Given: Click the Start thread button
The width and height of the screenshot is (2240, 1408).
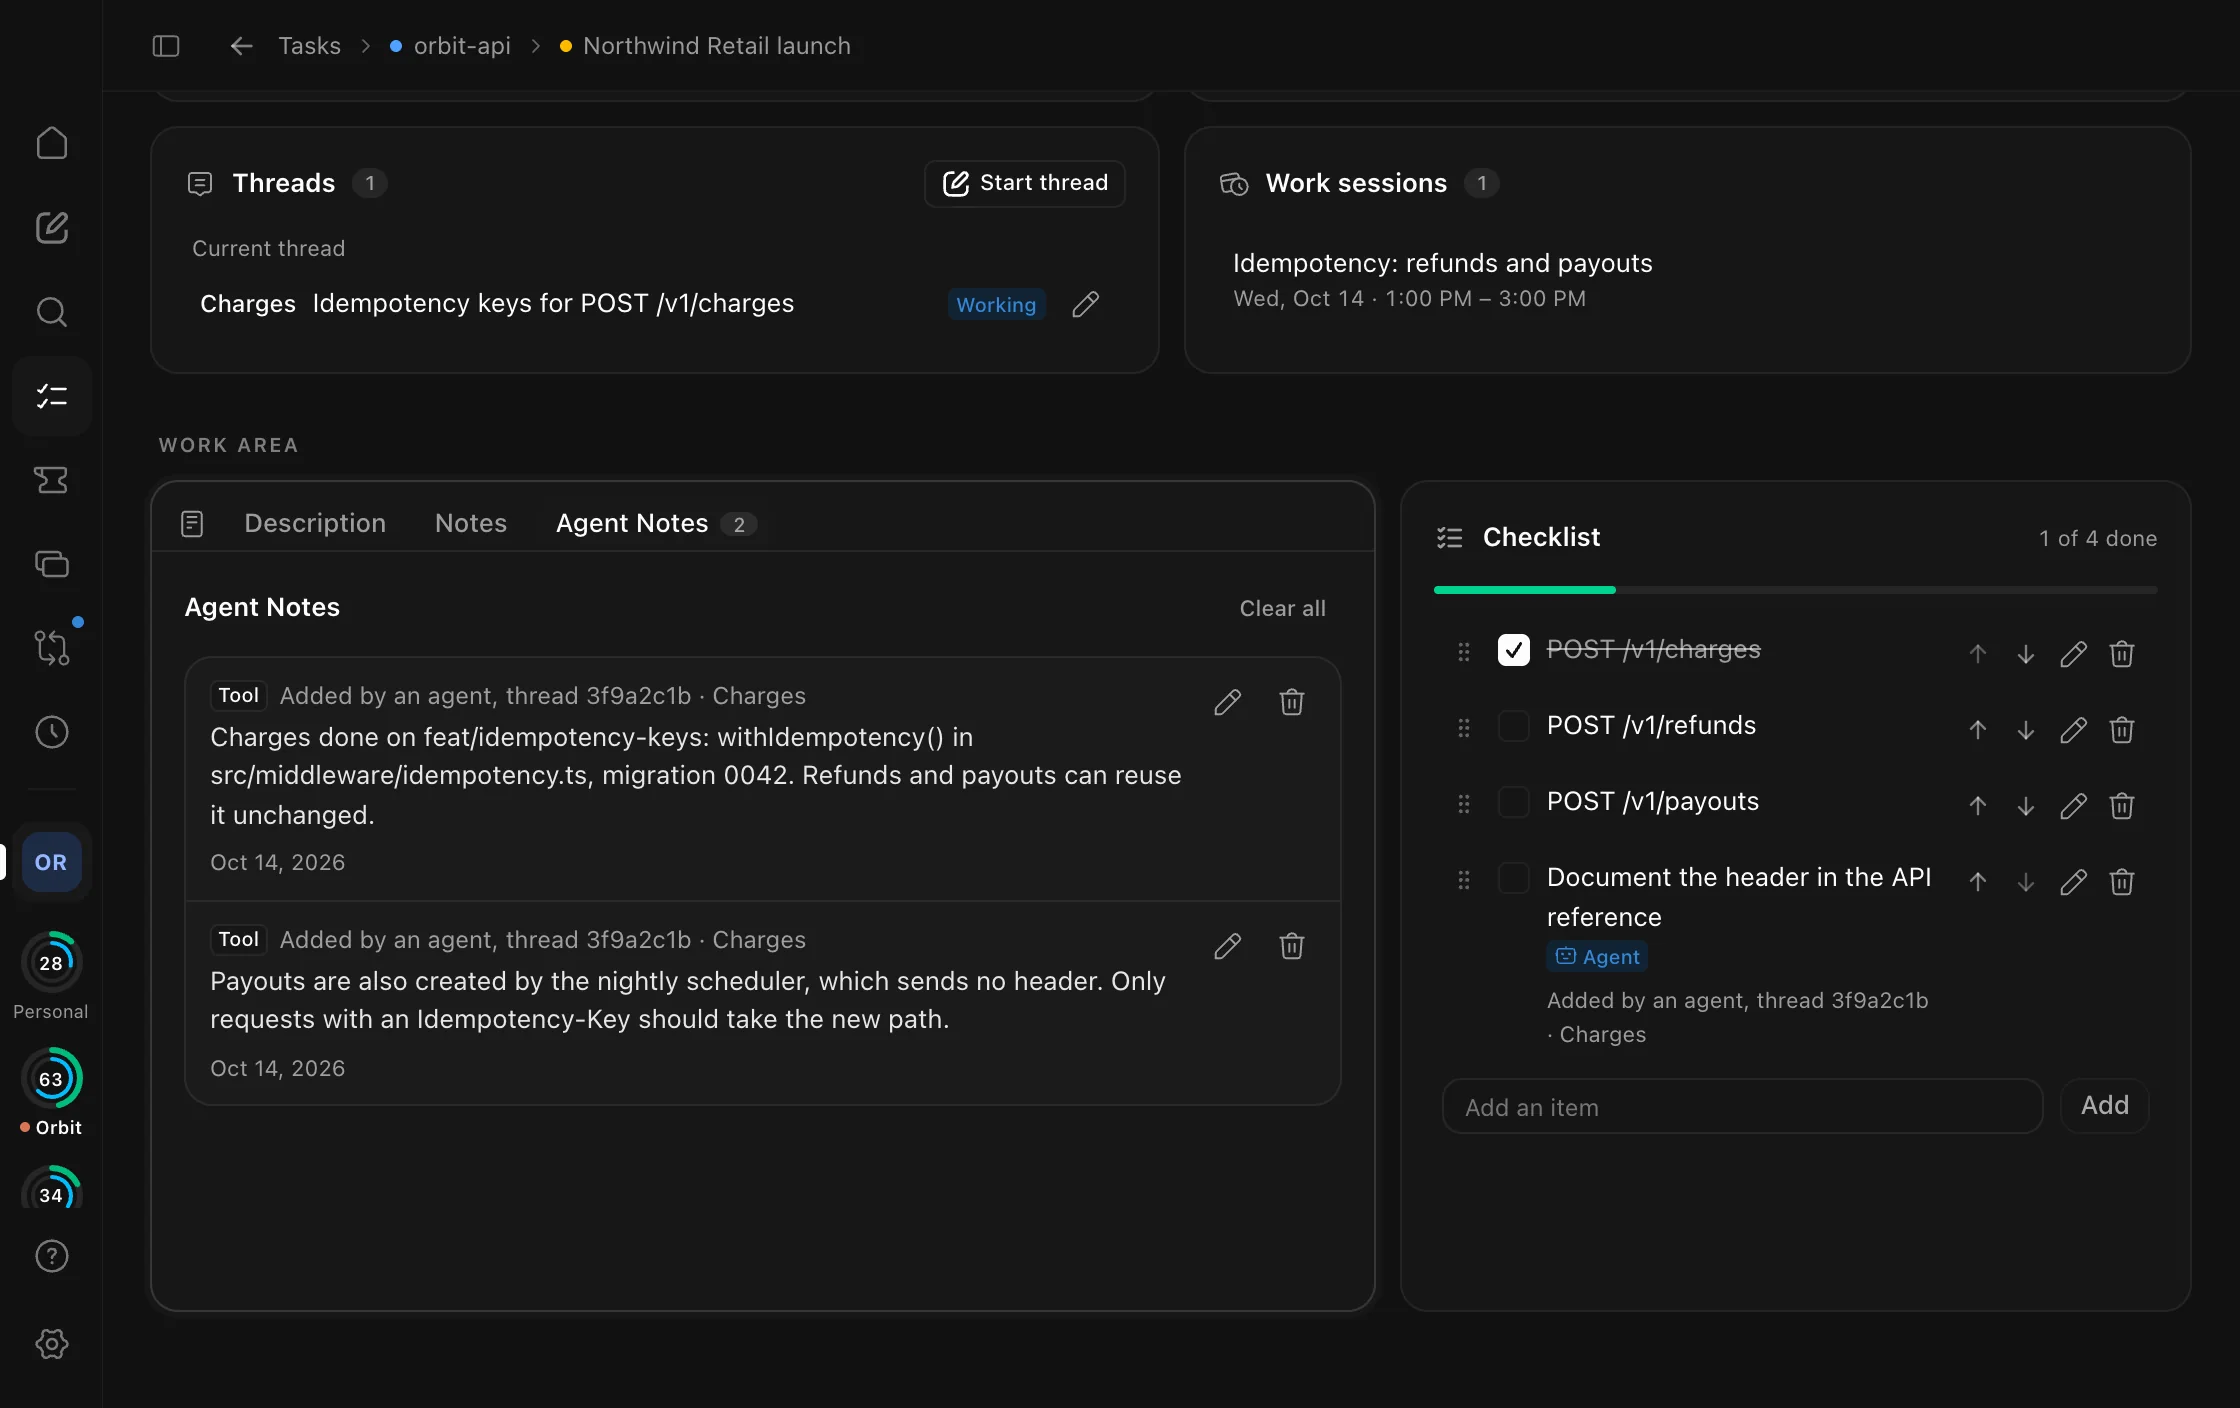Looking at the screenshot, I should tap(1025, 183).
